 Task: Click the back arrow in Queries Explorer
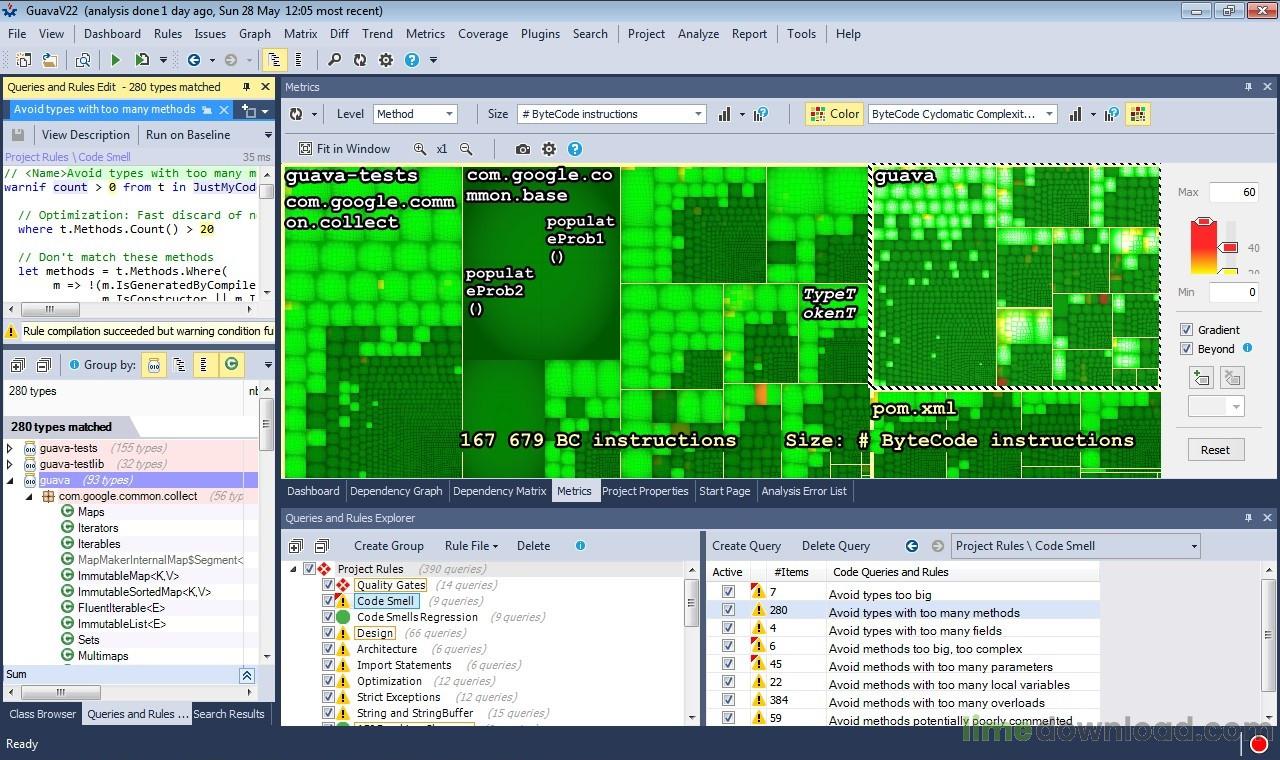pyautogui.click(x=911, y=546)
